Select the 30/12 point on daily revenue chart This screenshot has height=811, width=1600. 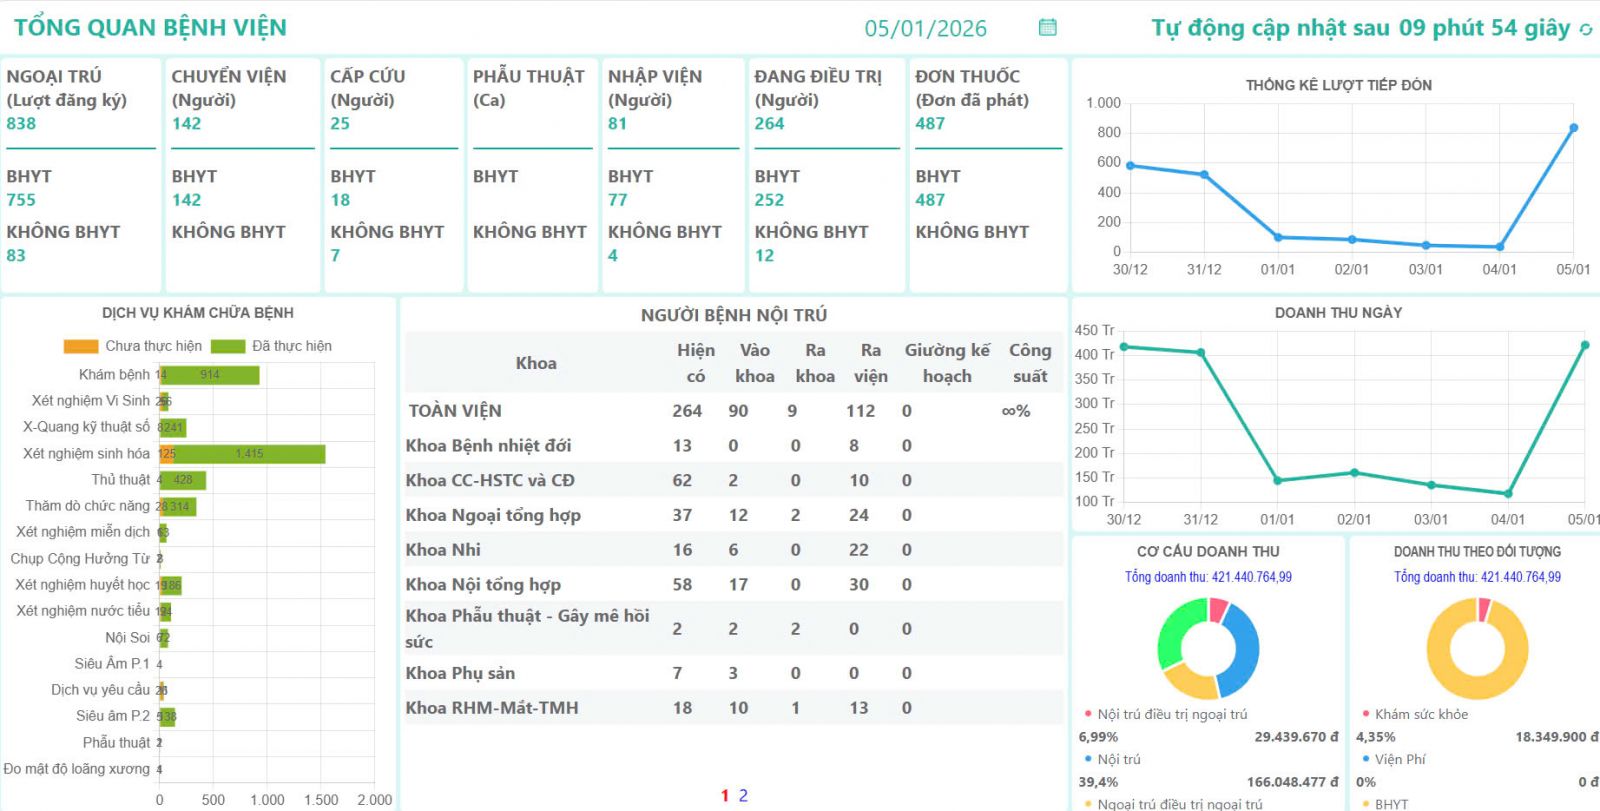(x=1124, y=347)
